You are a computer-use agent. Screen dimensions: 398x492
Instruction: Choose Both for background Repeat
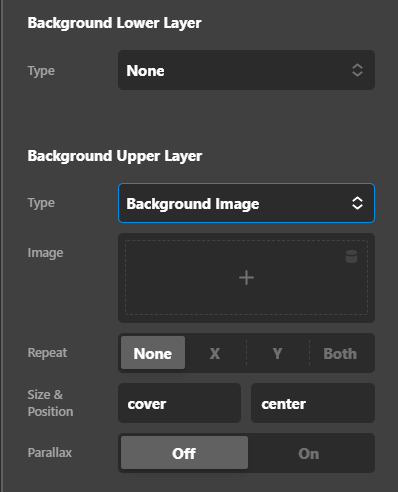pos(340,353)
